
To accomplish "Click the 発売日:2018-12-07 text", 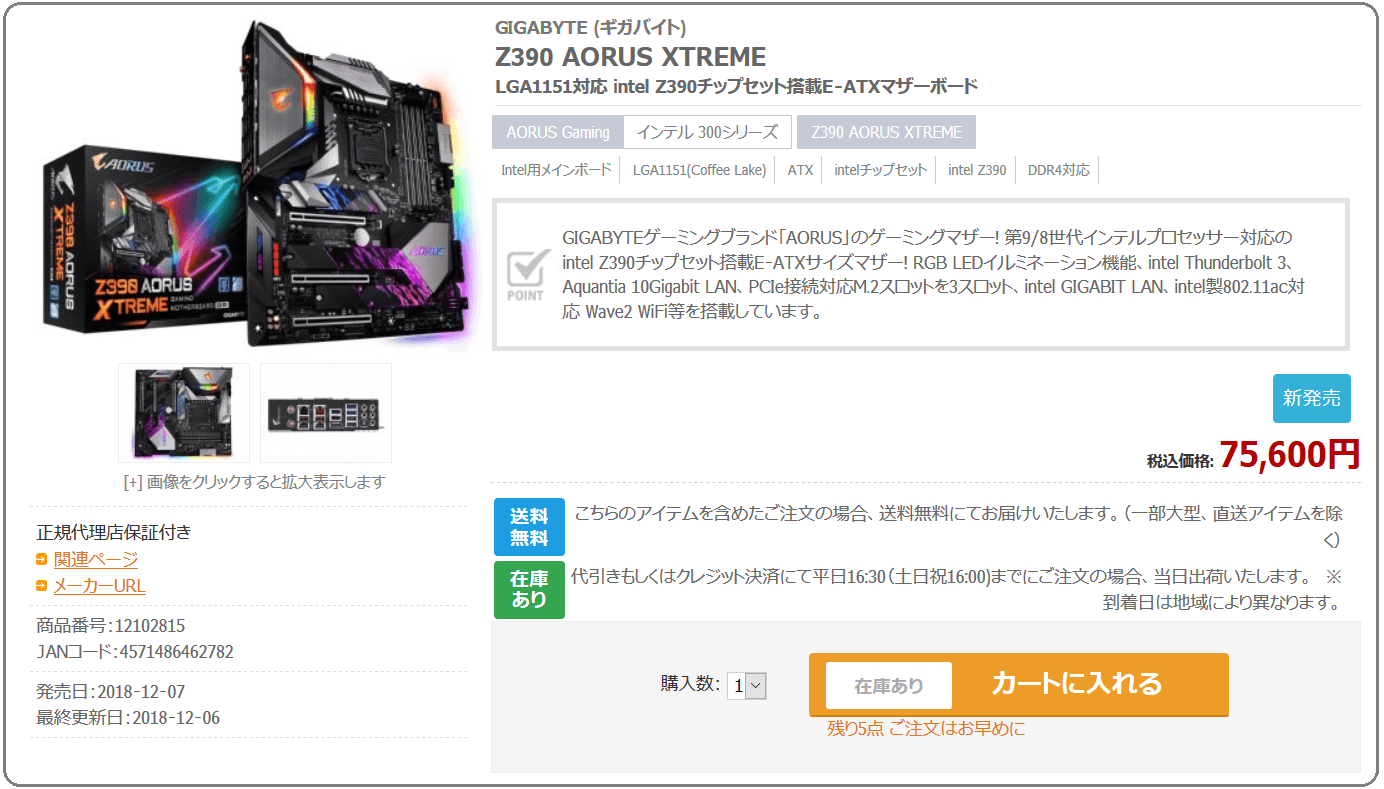I will tap(111, 692).
